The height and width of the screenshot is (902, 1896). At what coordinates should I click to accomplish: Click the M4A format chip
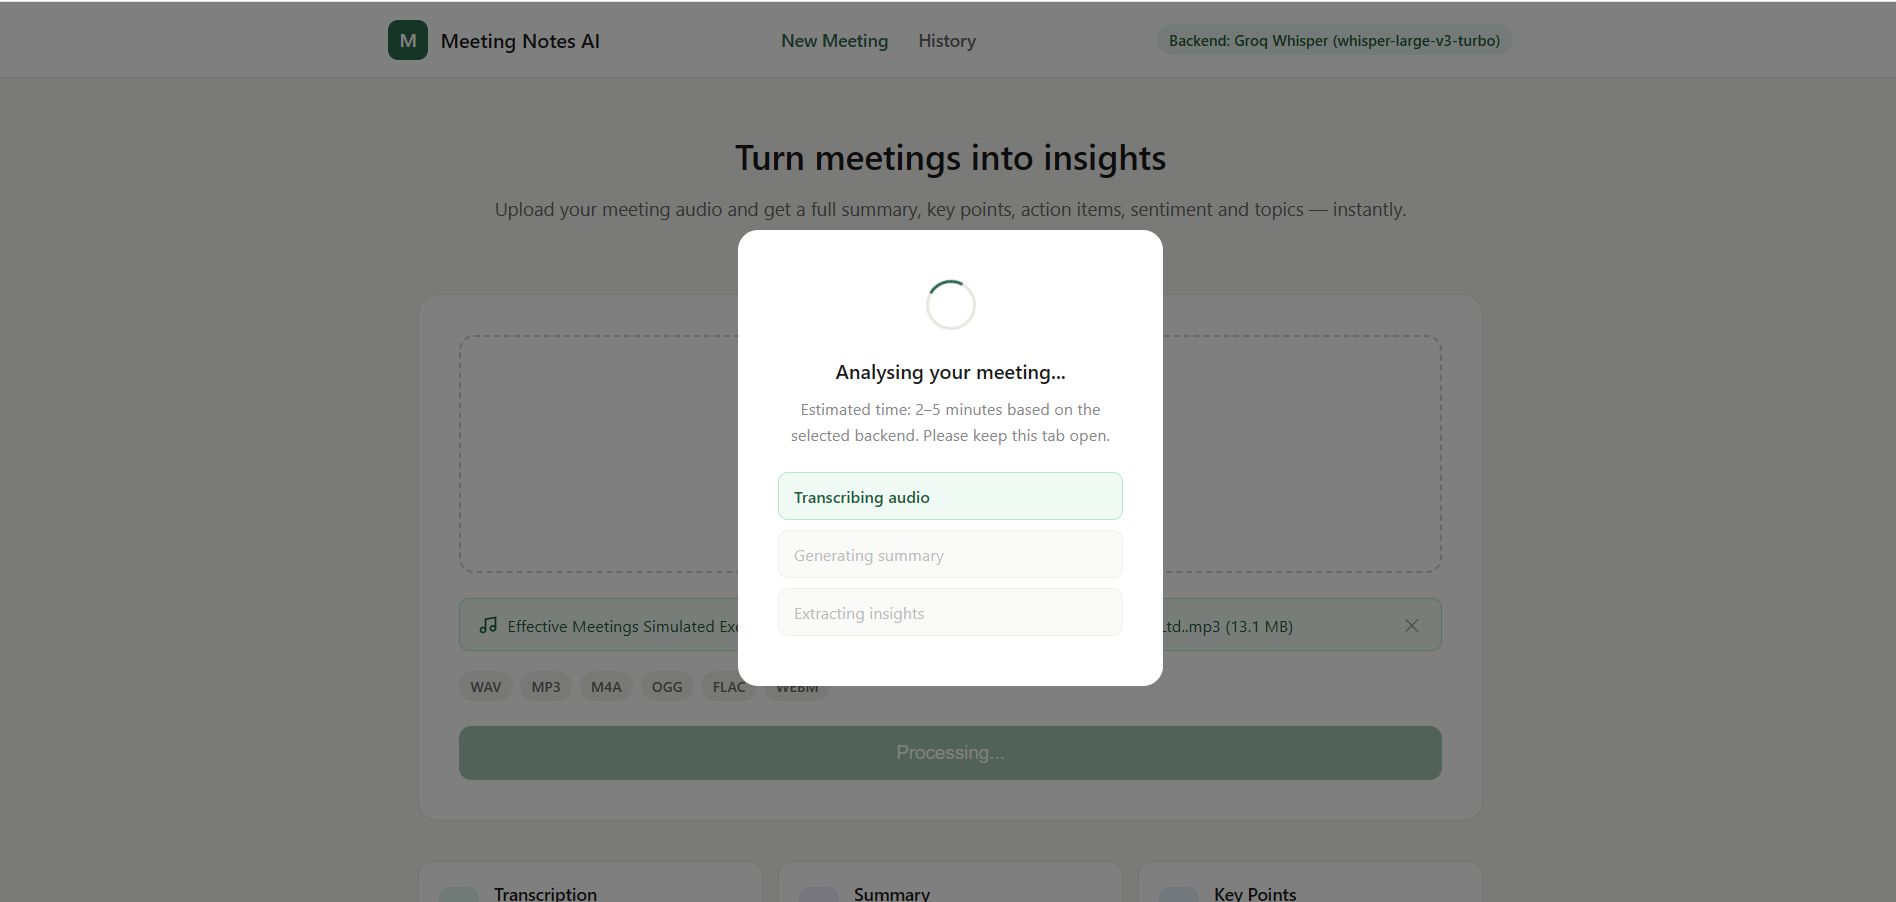coord(606,687)
